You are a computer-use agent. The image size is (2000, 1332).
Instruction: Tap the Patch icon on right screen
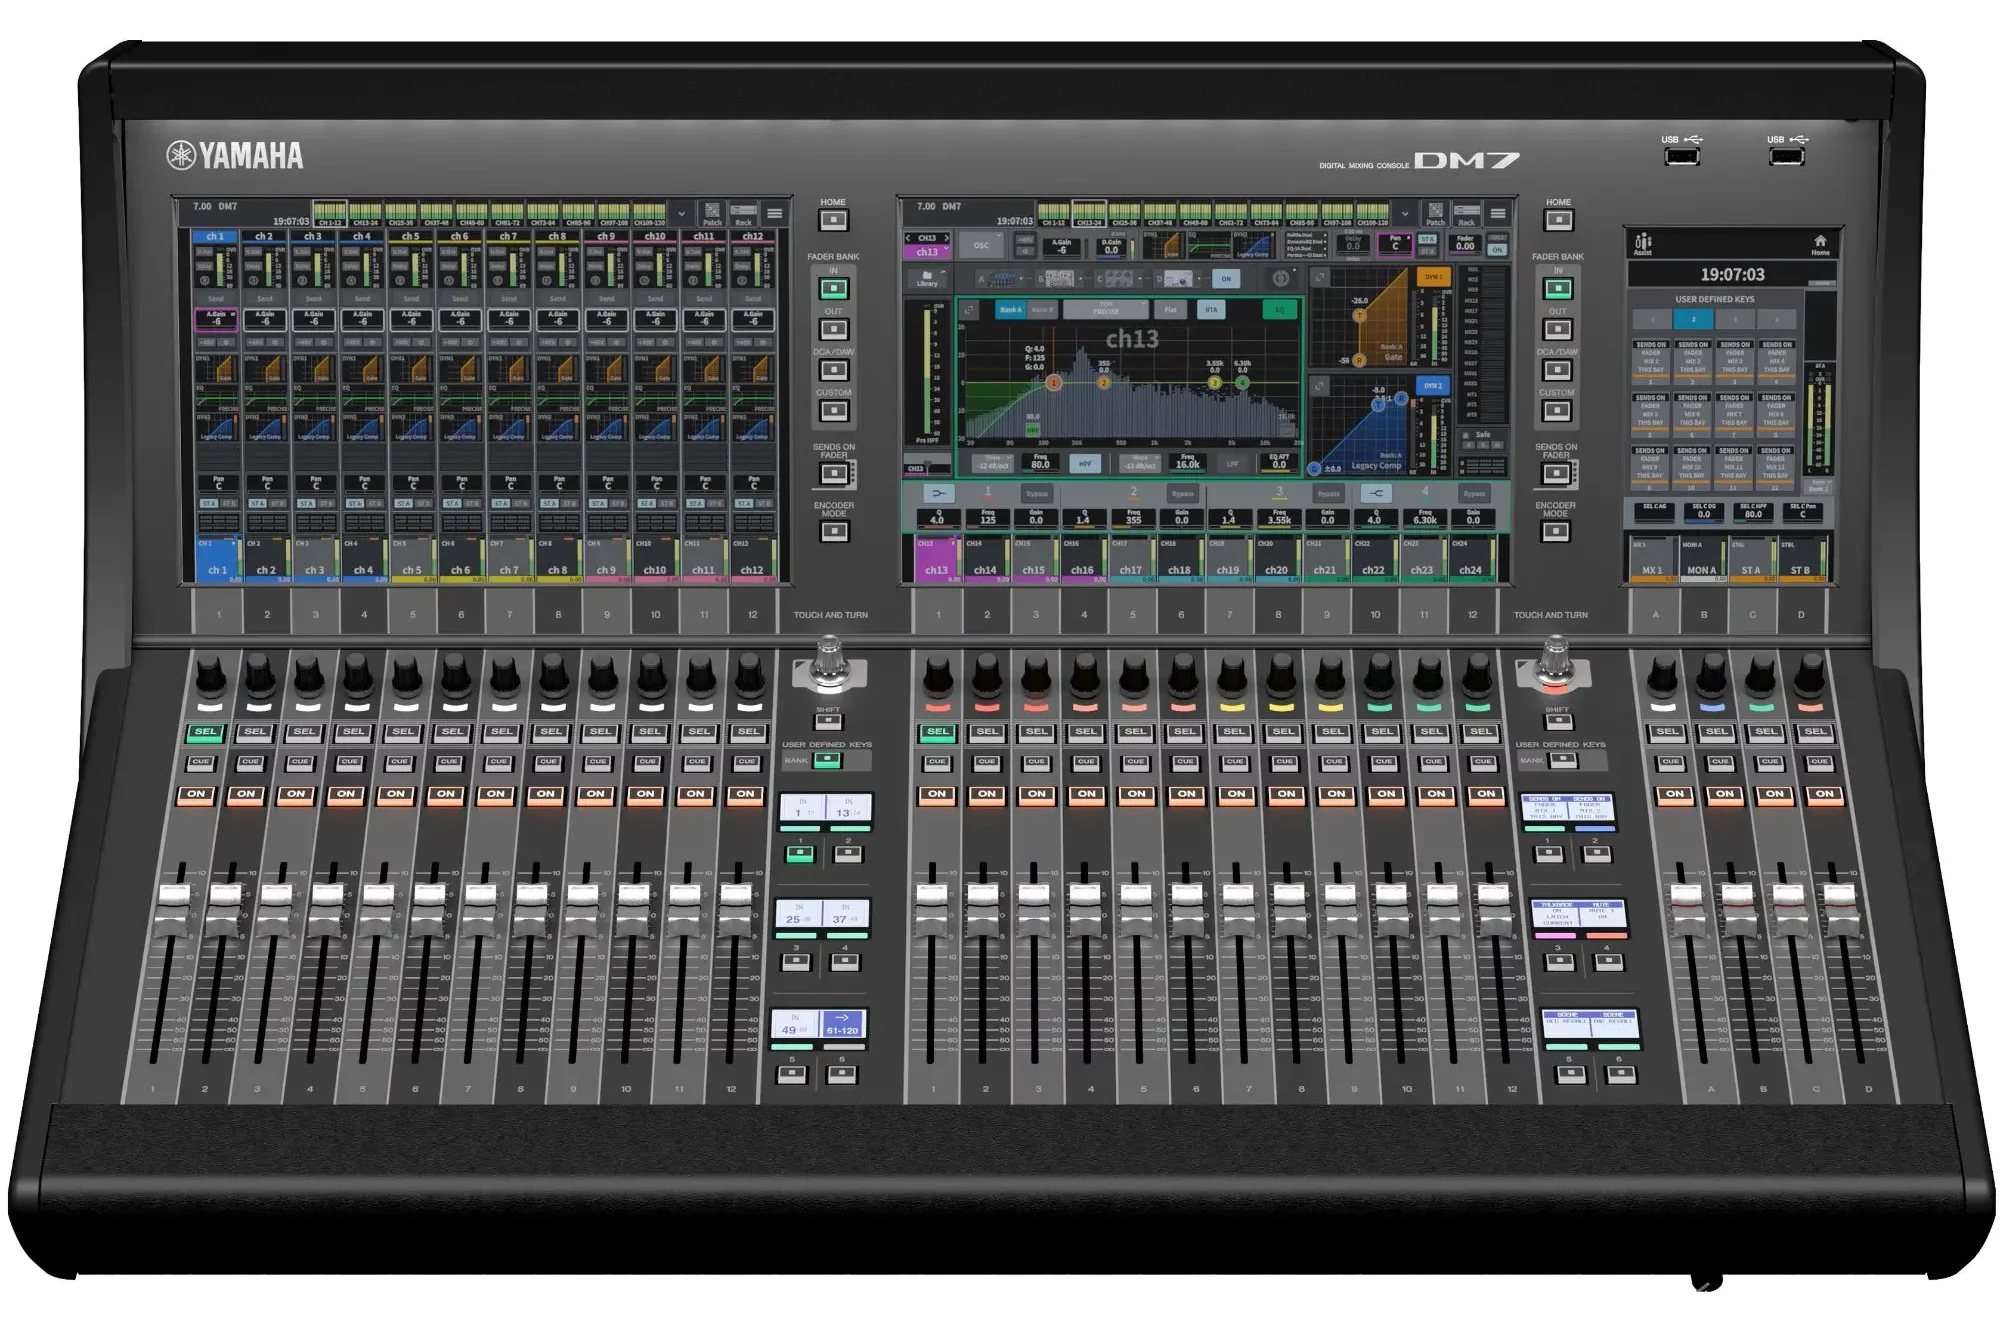click(1436, 213)
